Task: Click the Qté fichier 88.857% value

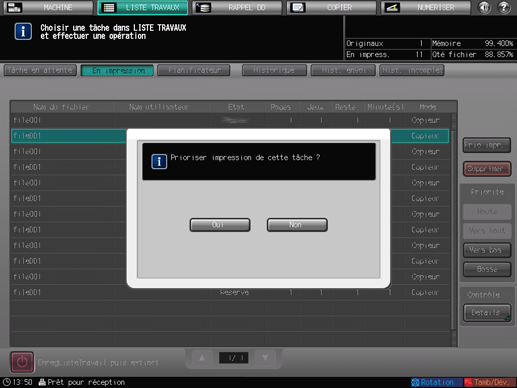Action: pos(499,55)
